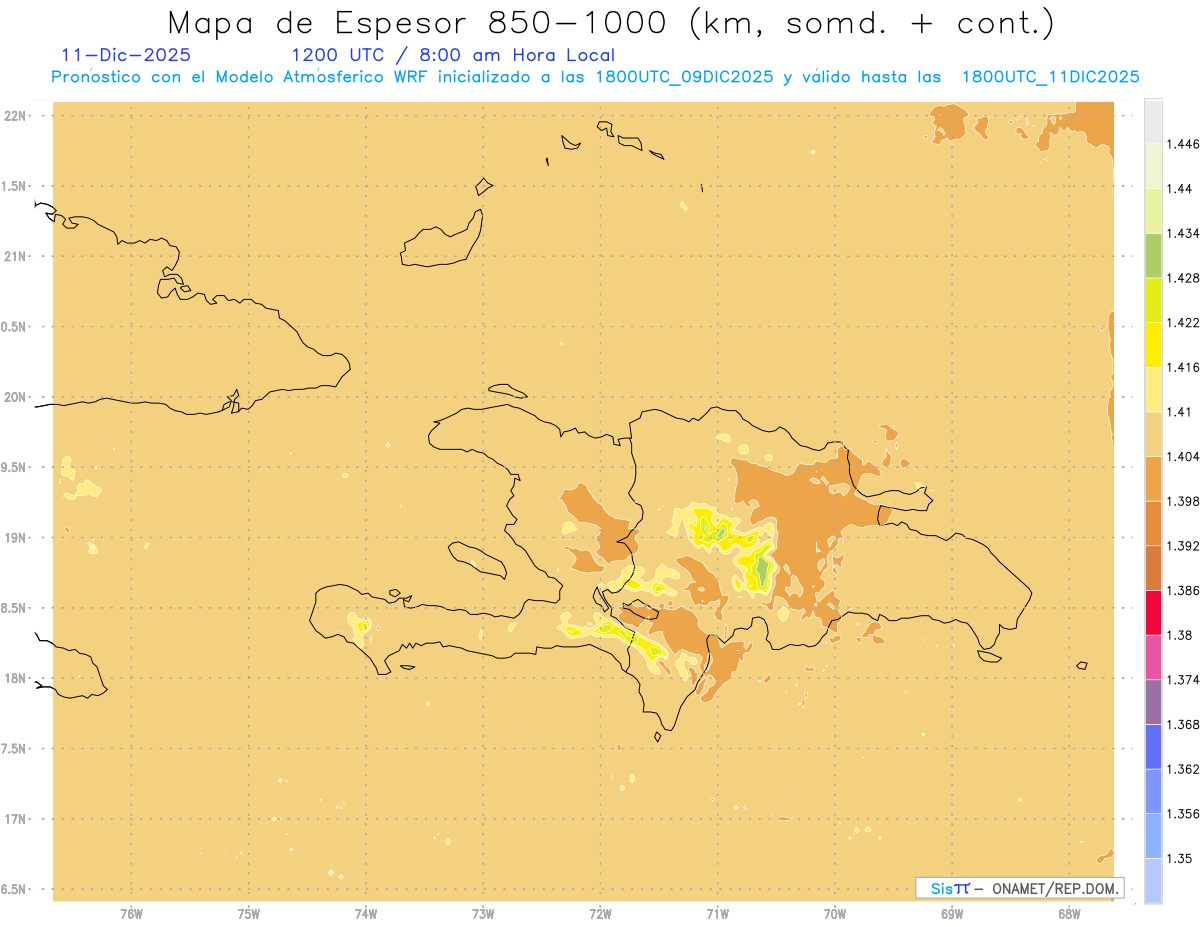Click the "1200 UTC / 8:00 am Hora Local" time label
This screenshot has height=927, width=1200.
click(453, 56)
